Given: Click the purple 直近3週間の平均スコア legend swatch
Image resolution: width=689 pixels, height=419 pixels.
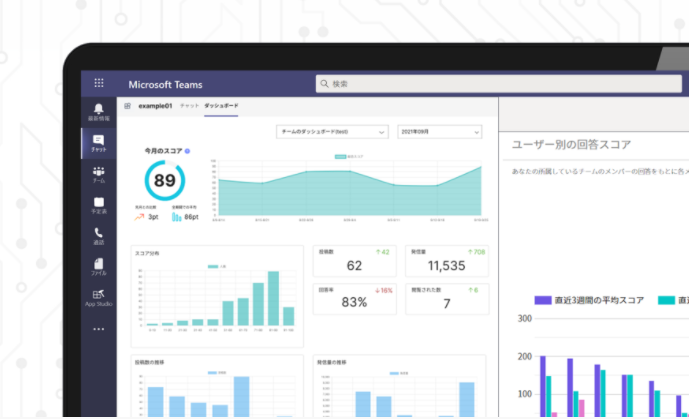Looking at the screenshot, I should pyautogui.click(x=542, y=300).
